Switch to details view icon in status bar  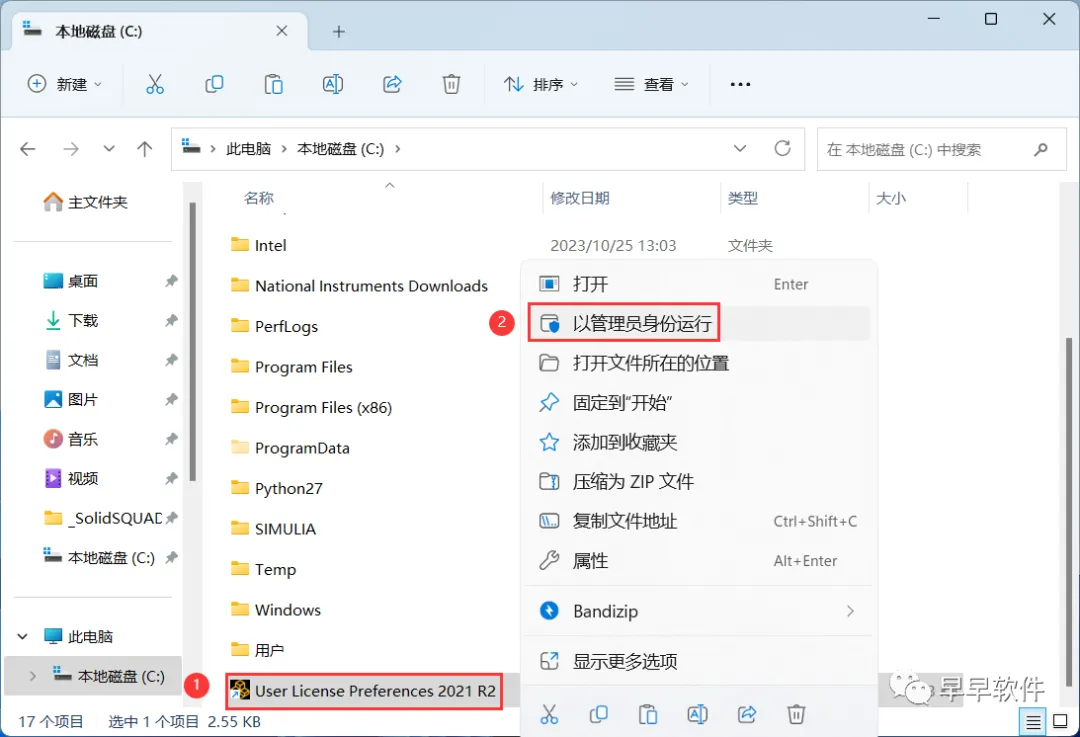point(1033,722)
